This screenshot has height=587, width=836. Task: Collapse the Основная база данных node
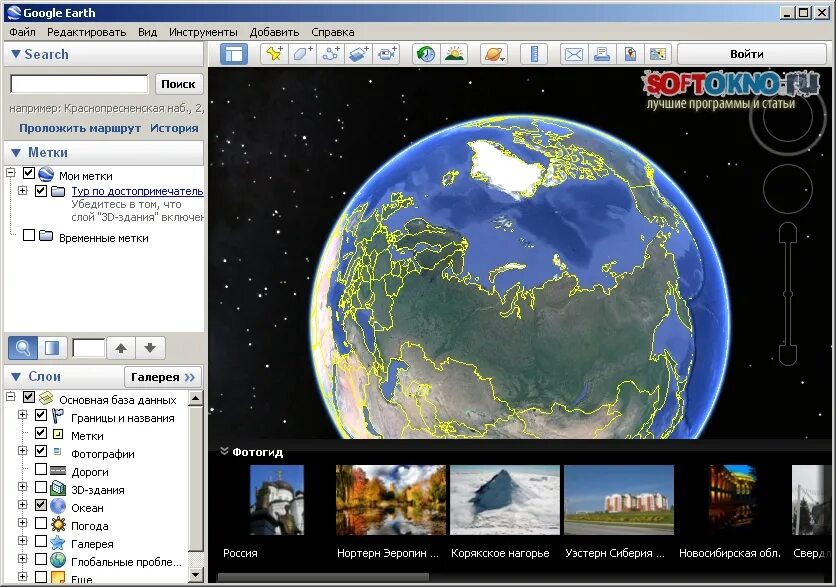click(10, 397)
